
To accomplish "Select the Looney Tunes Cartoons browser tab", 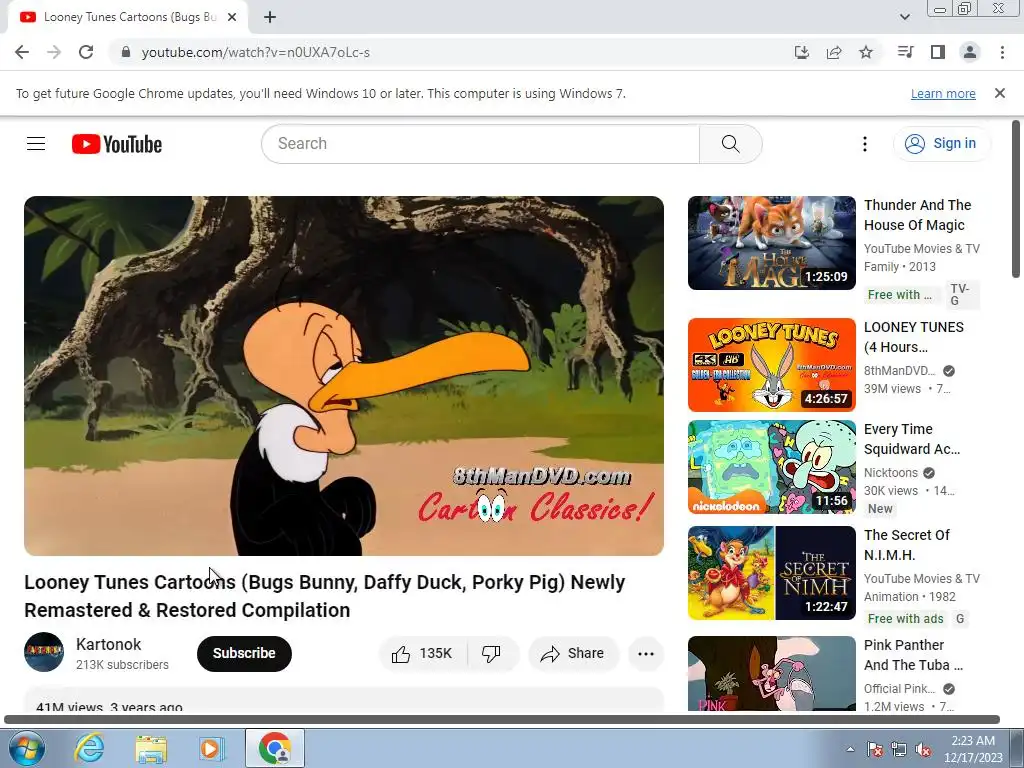I will [128, 17].
